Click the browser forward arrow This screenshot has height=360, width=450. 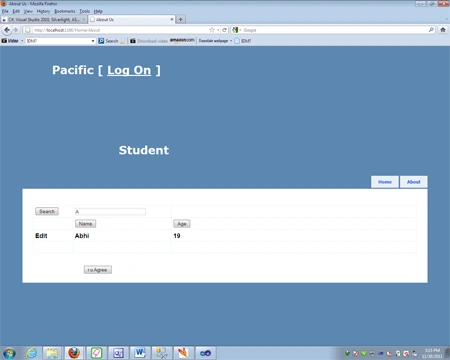click(15, 30)
